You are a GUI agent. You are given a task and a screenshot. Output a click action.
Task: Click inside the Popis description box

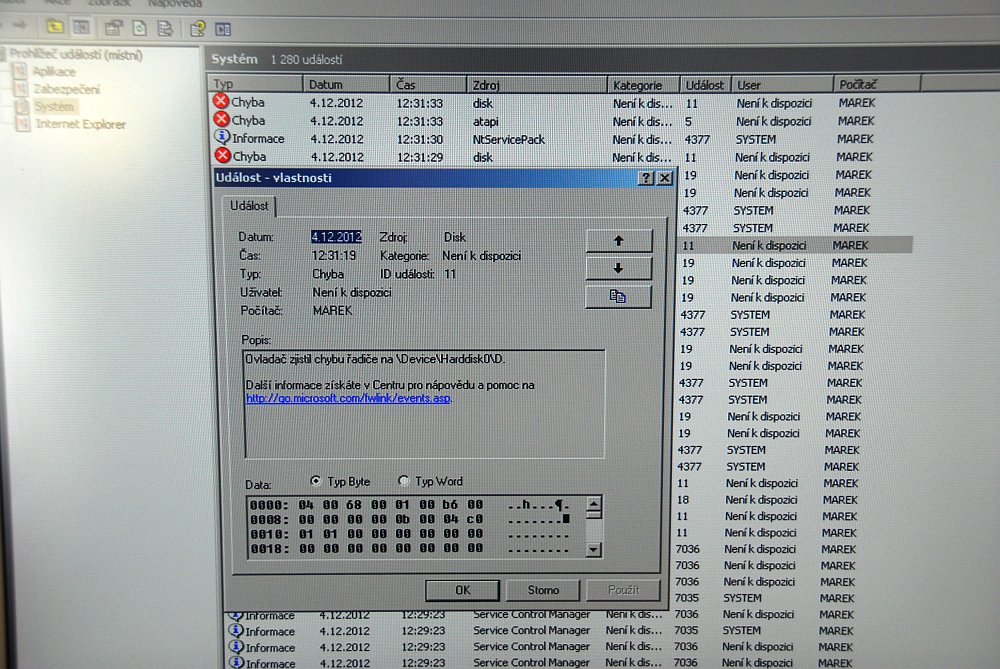[424, 404]
